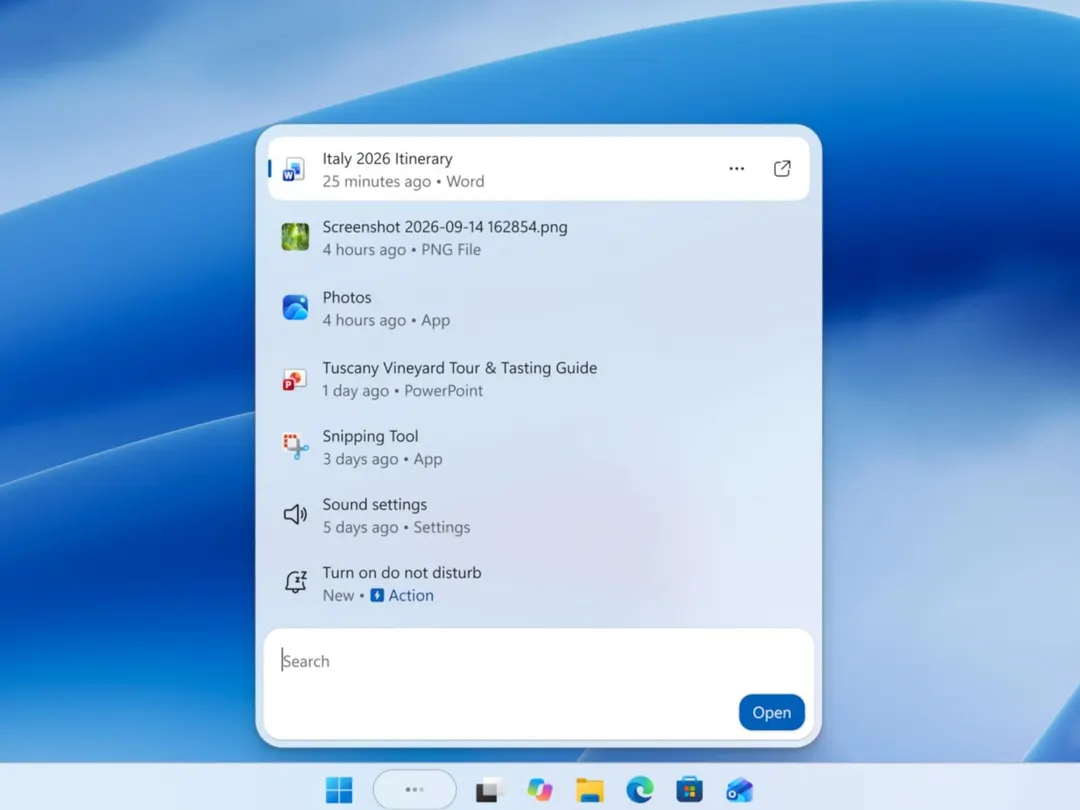Image resolution: width=1080 pixels, height=810 pixels.
Task: Click the Action link text
Action: [411, 595]
